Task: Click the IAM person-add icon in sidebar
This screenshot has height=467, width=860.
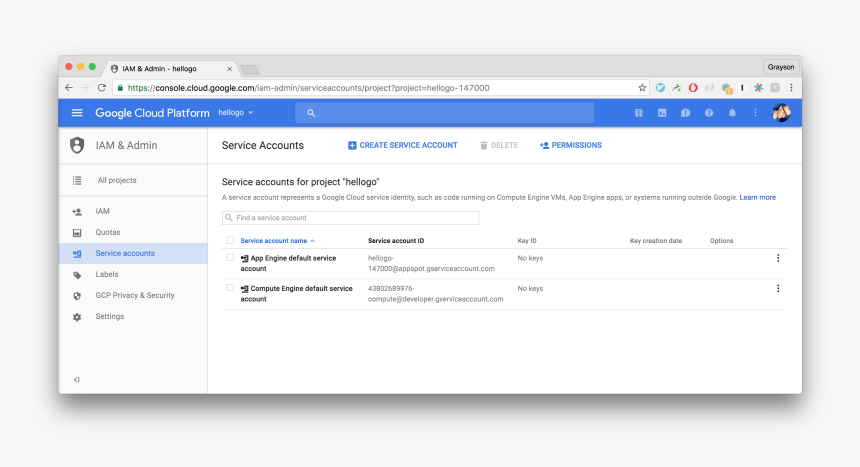Action: tap(77, 211)
